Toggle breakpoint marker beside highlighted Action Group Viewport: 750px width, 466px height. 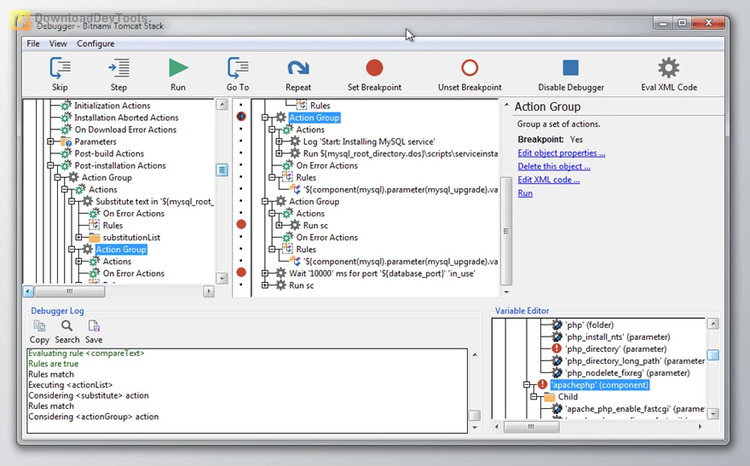(x=241, y=116)
